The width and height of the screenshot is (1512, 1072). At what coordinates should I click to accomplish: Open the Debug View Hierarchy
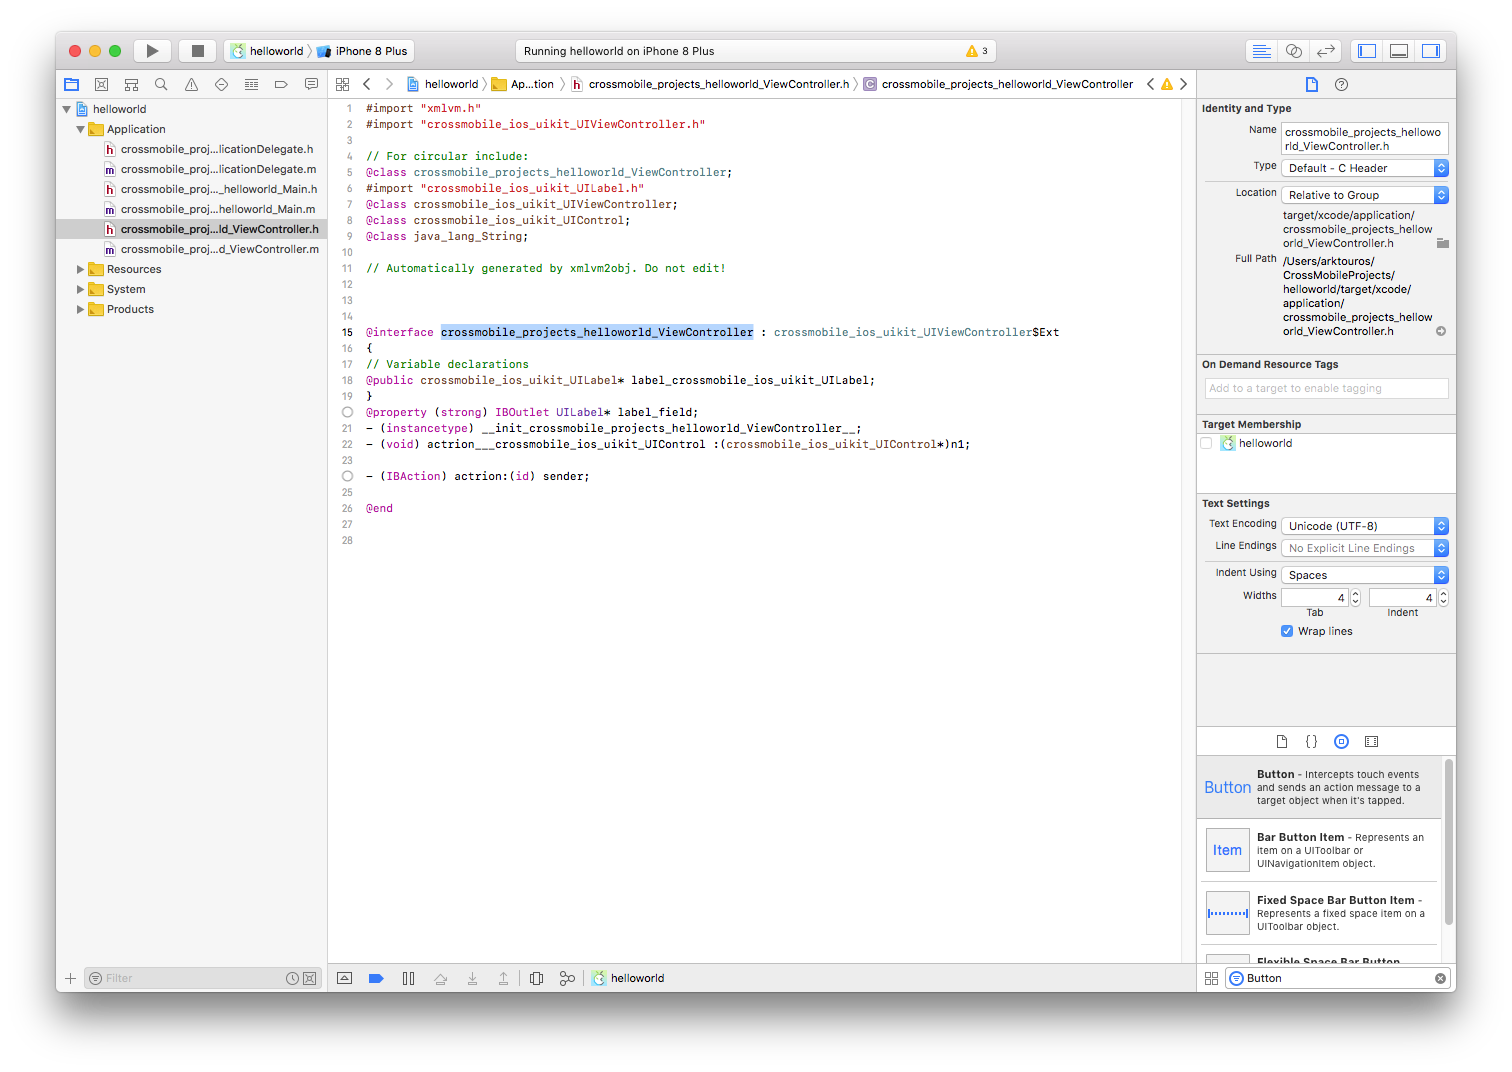[x=536, y=978]
